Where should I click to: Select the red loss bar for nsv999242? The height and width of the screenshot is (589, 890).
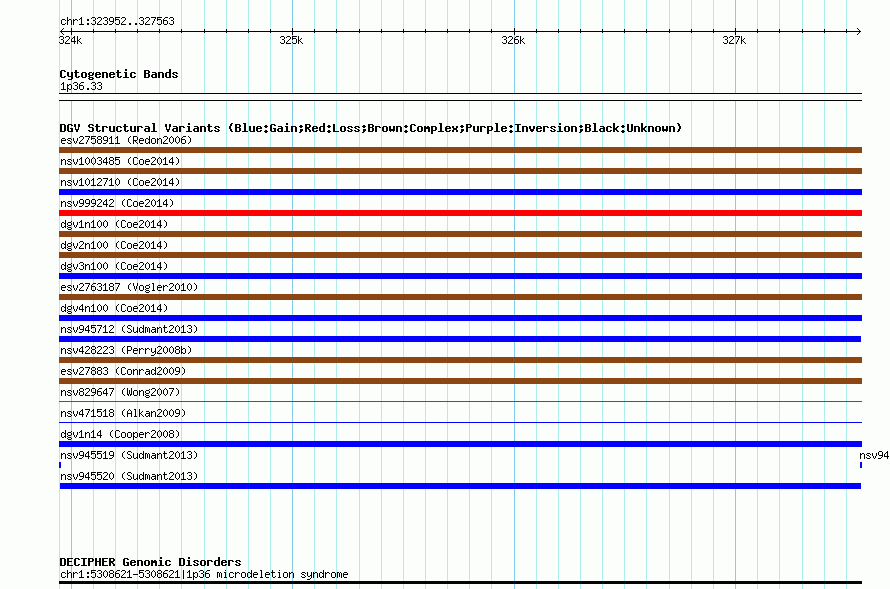(x=460, y=213)
